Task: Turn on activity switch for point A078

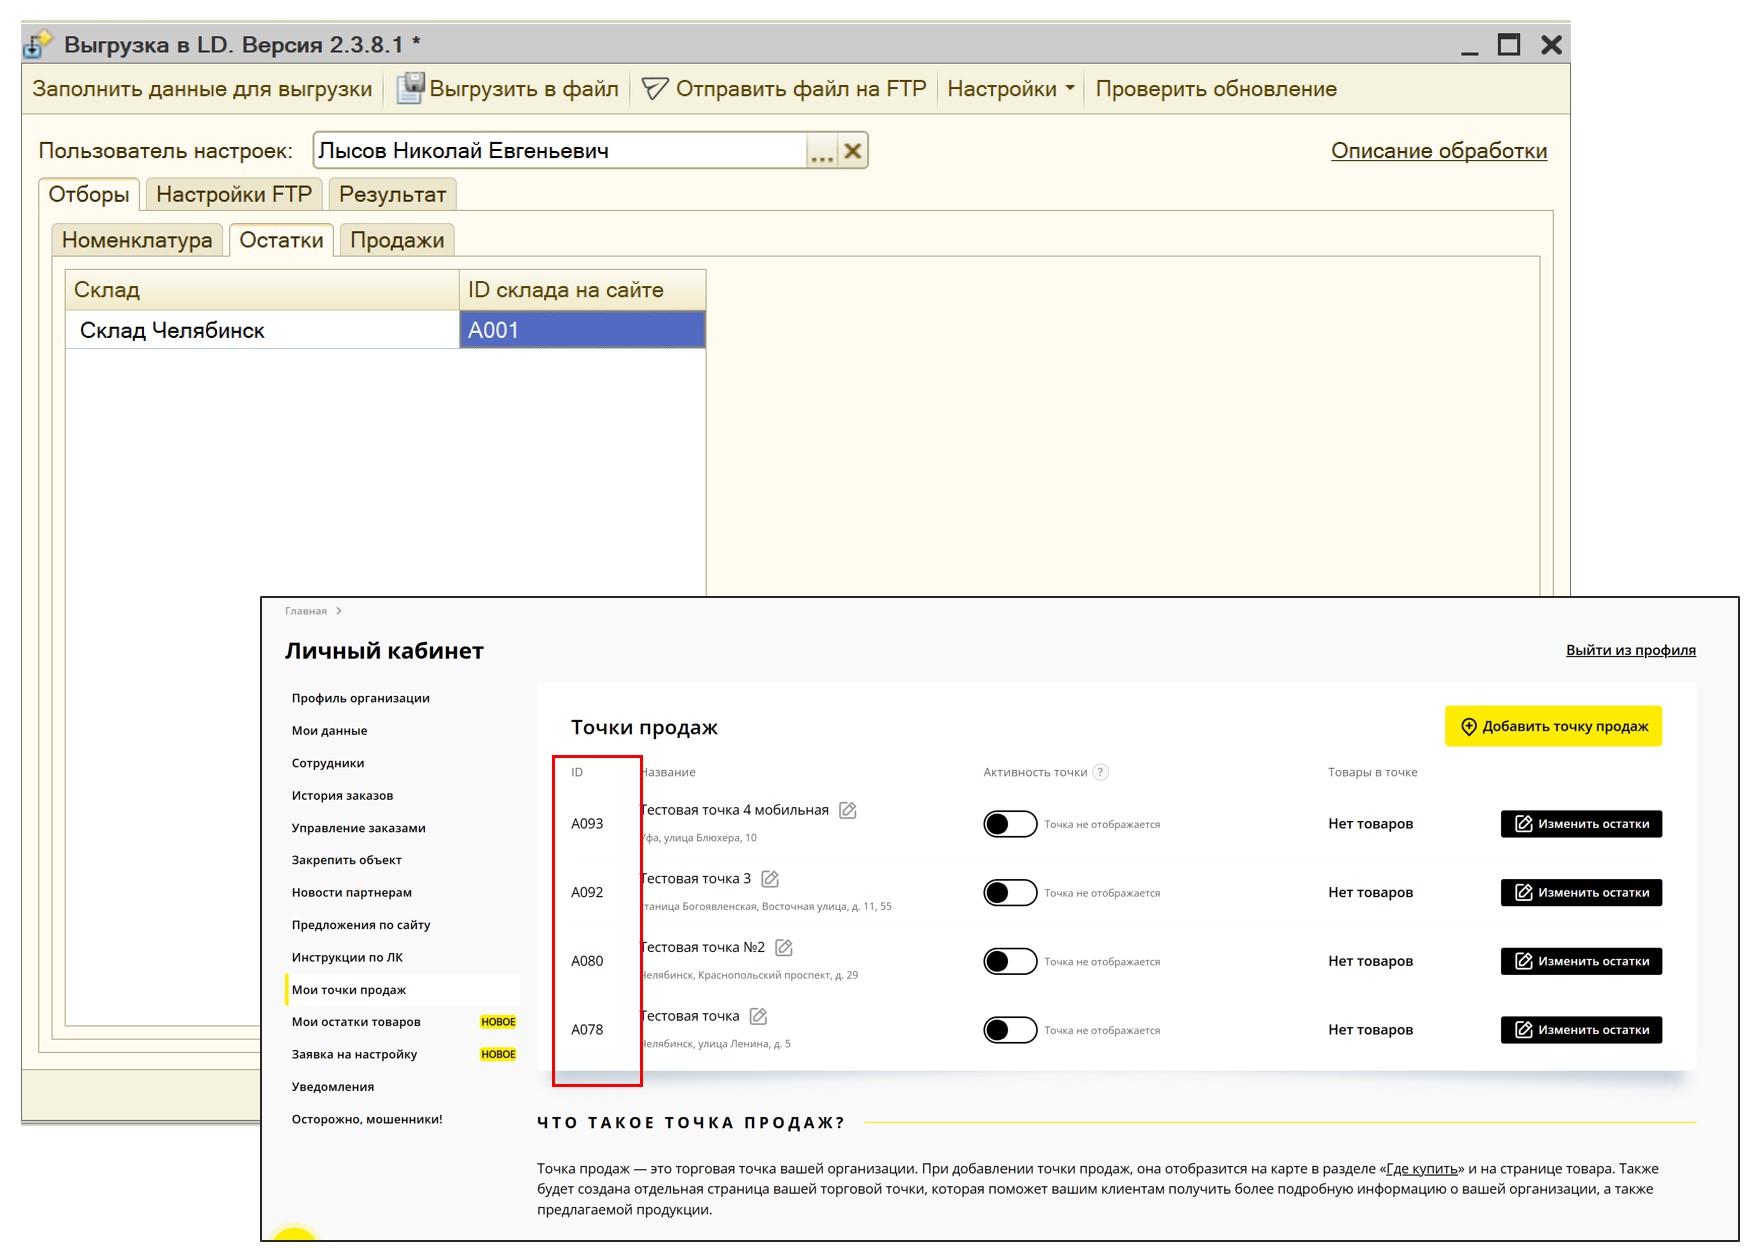Action: (1010, 1030)
